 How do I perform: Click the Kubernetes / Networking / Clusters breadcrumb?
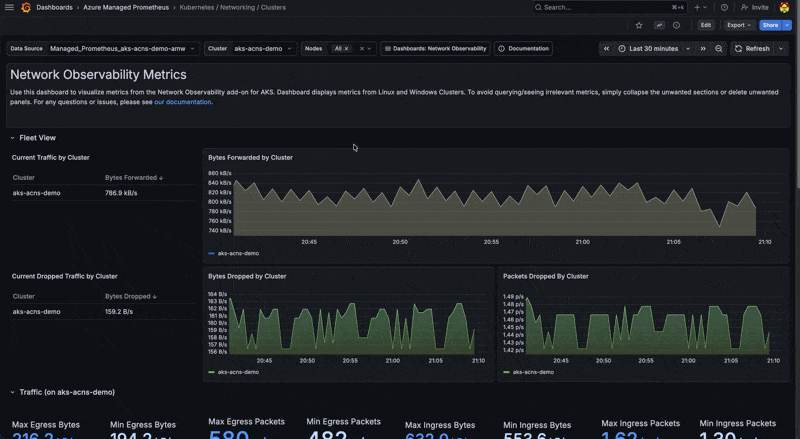(x=233, y=7)
